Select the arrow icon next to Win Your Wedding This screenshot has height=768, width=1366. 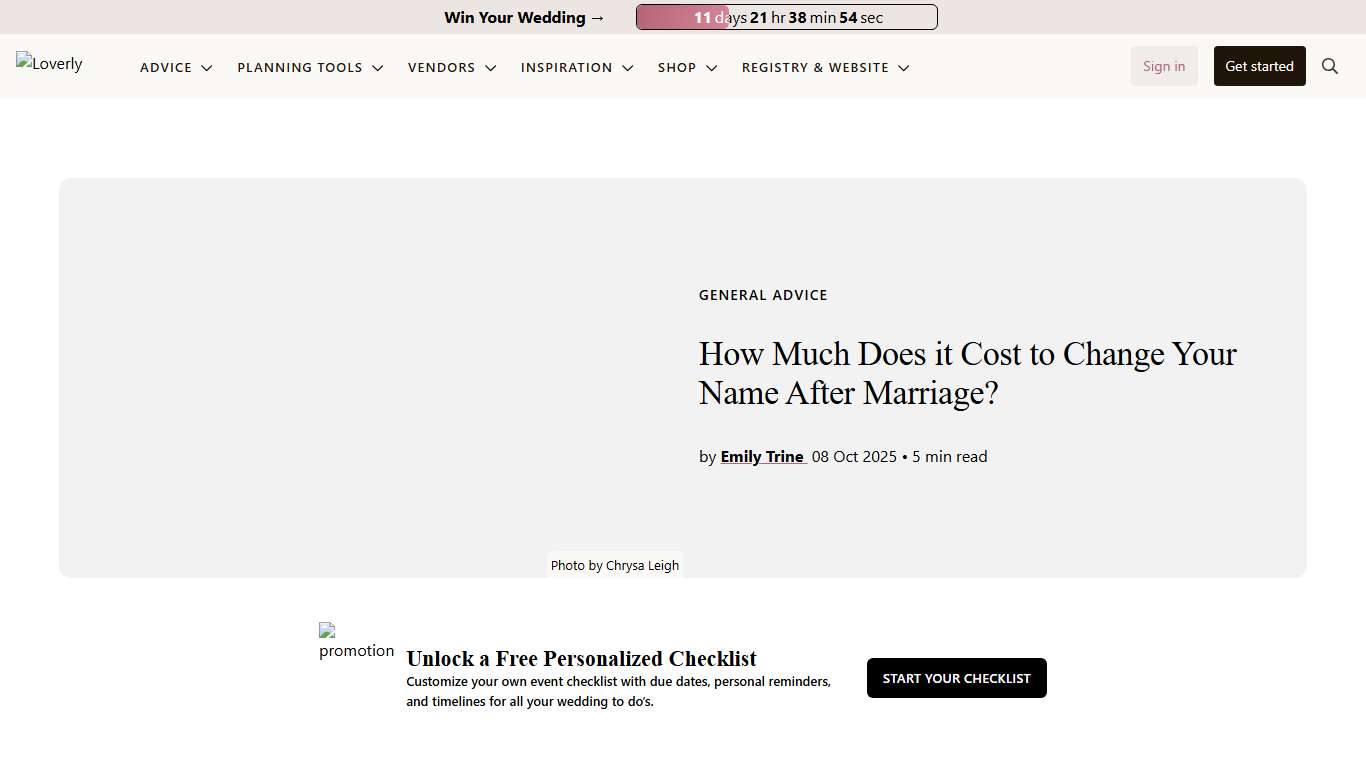tap(597, 17)
